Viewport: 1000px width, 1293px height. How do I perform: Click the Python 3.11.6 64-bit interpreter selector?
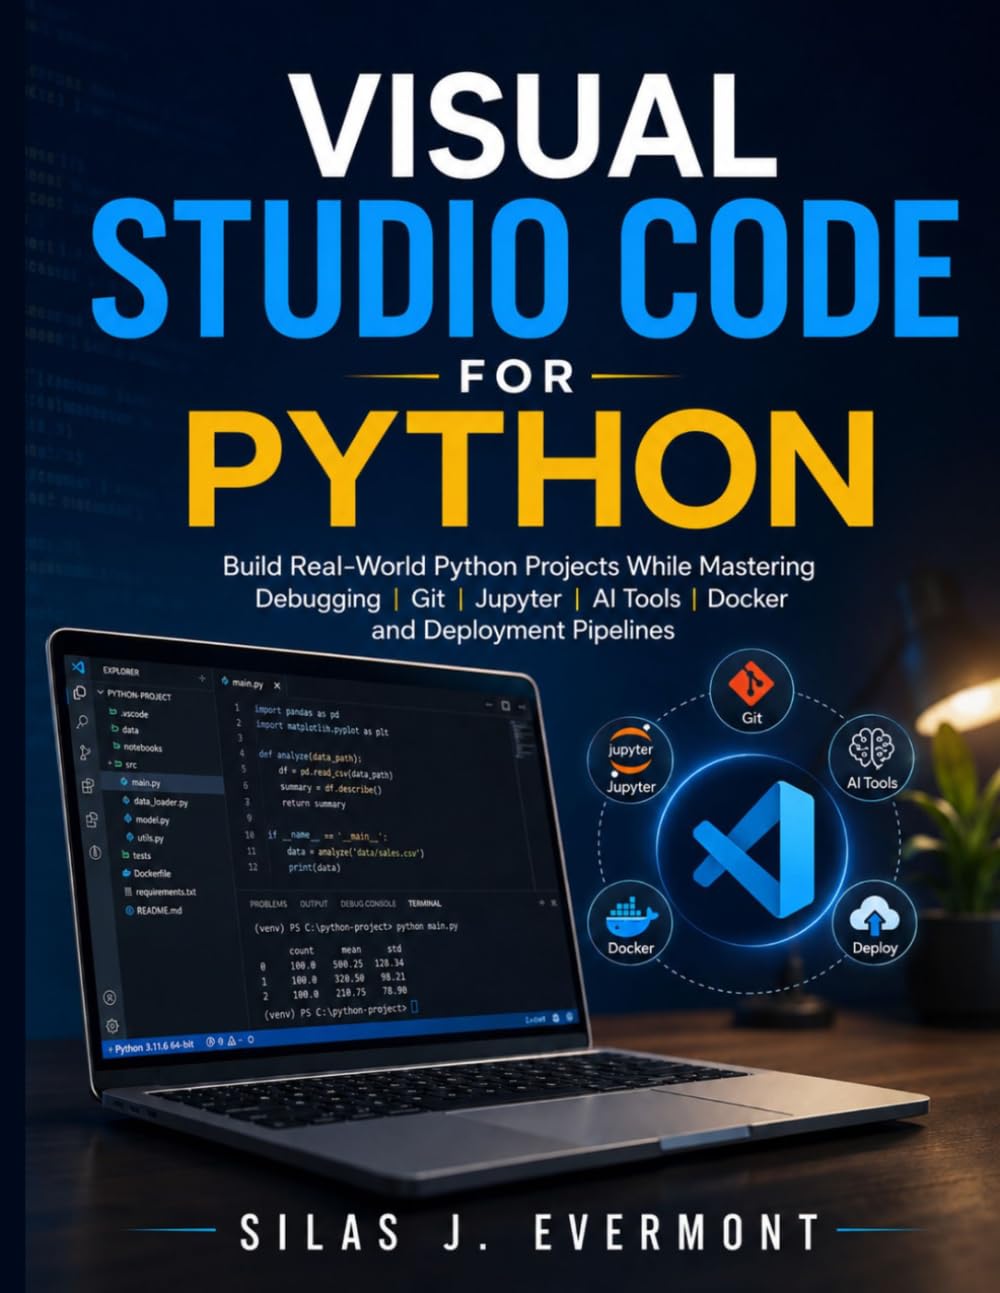click(x=153, y=1048)
